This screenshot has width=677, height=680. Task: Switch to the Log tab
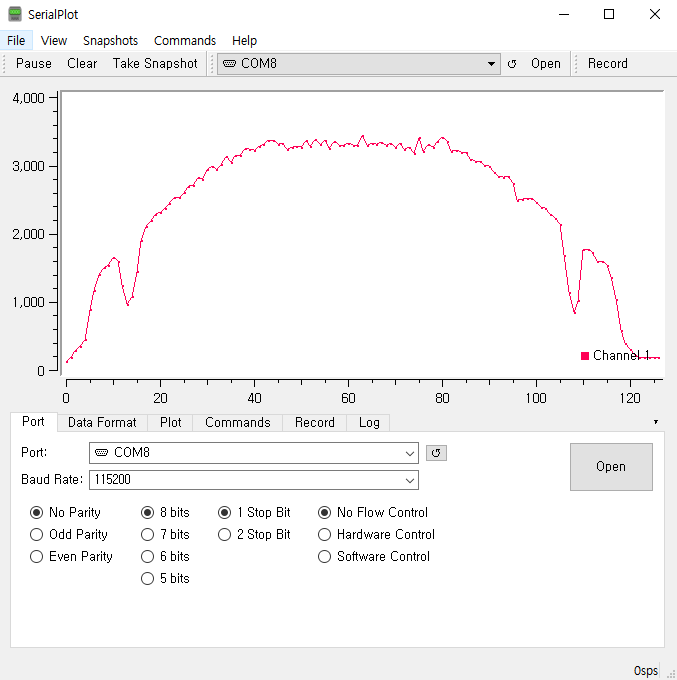tap(369, 422)
